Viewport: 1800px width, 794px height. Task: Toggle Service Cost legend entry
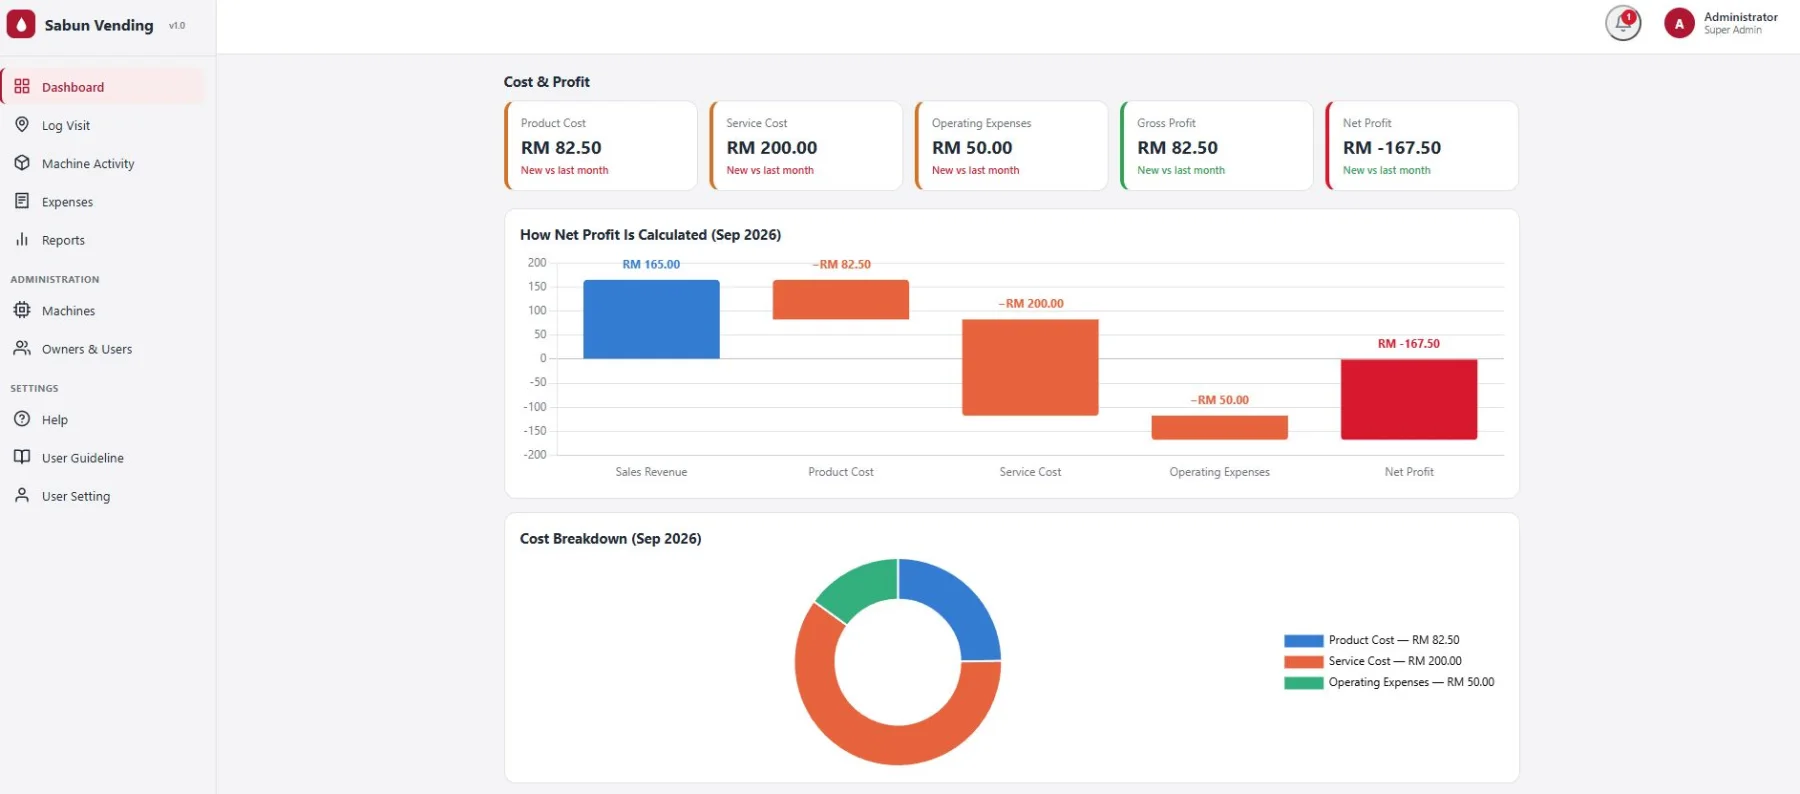tap(1373, 661)
